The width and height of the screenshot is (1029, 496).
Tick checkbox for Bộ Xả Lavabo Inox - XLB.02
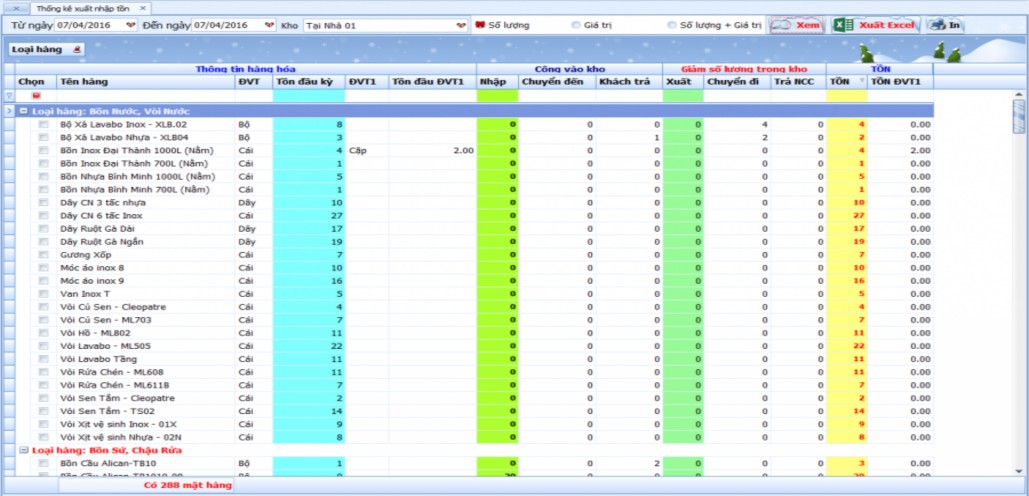coord(43,125)
